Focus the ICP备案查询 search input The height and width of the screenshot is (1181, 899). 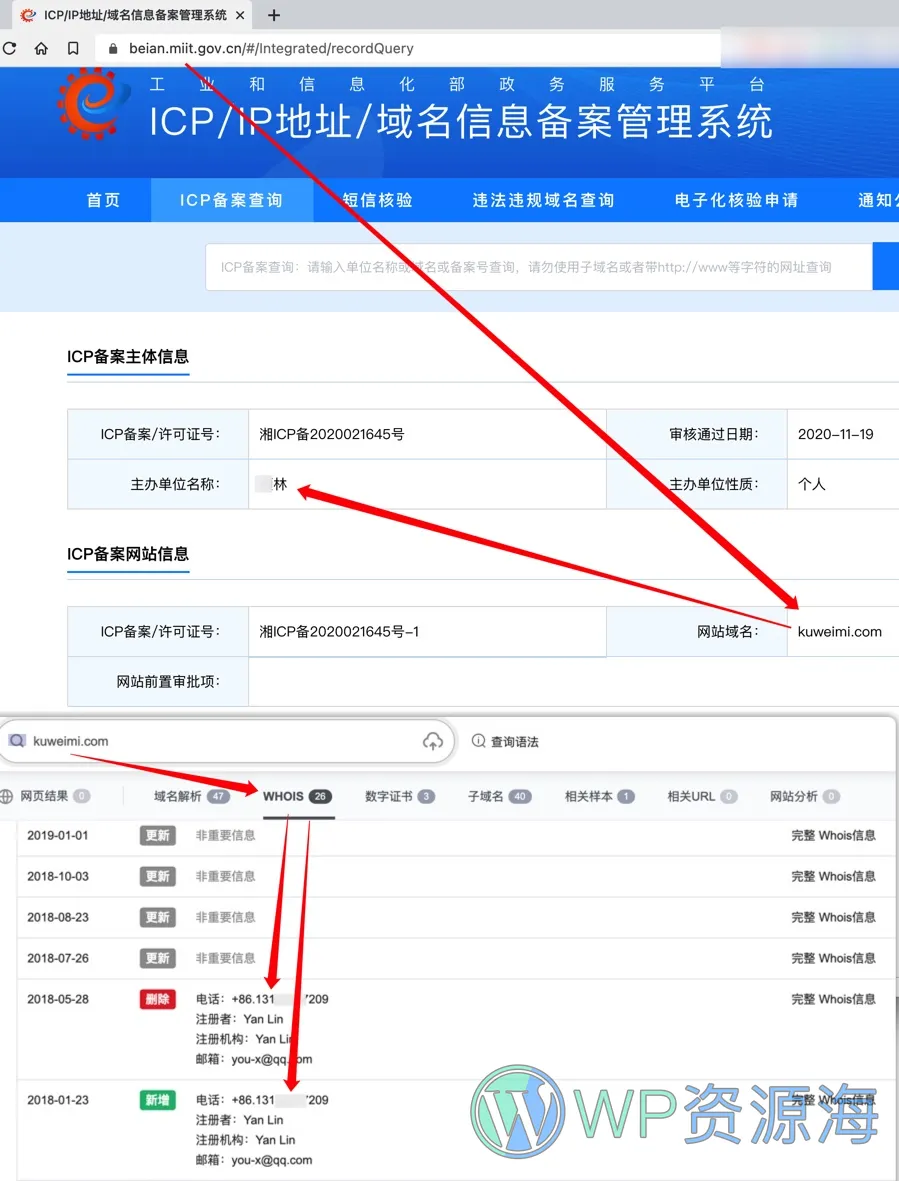[538, 267]
